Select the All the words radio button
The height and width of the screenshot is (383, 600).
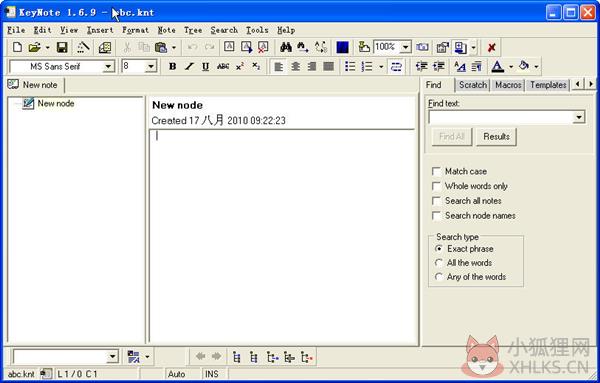(439, 263)
